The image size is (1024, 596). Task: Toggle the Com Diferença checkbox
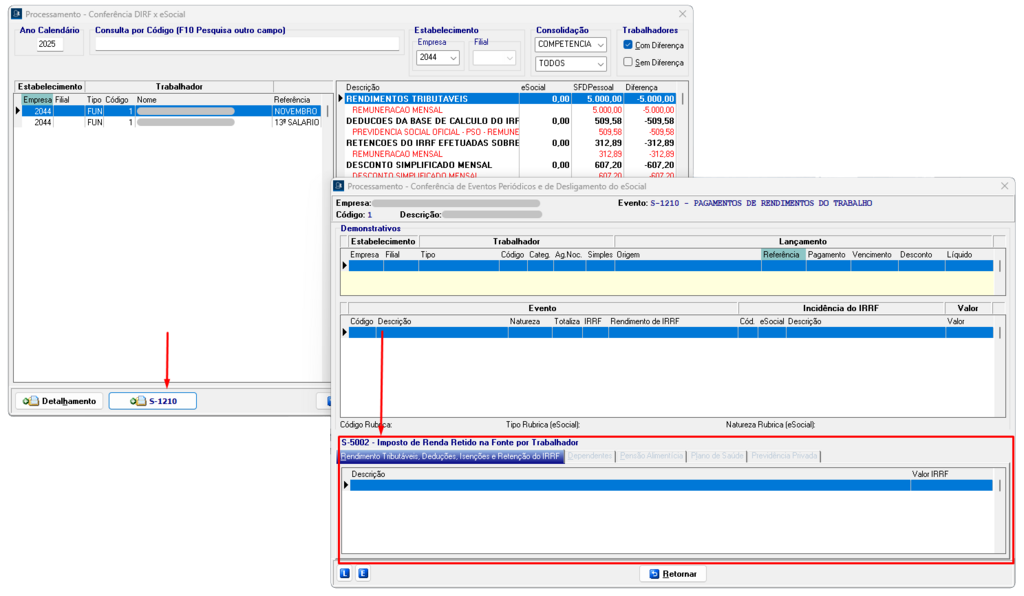628,45
